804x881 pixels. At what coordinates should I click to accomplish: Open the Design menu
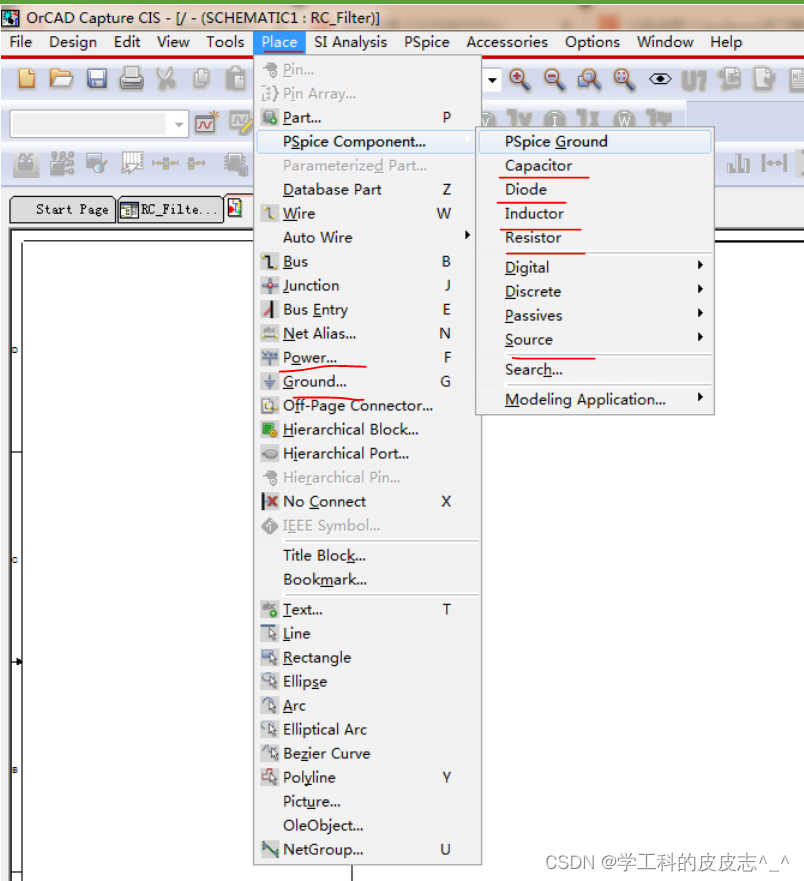coord(73,42)
